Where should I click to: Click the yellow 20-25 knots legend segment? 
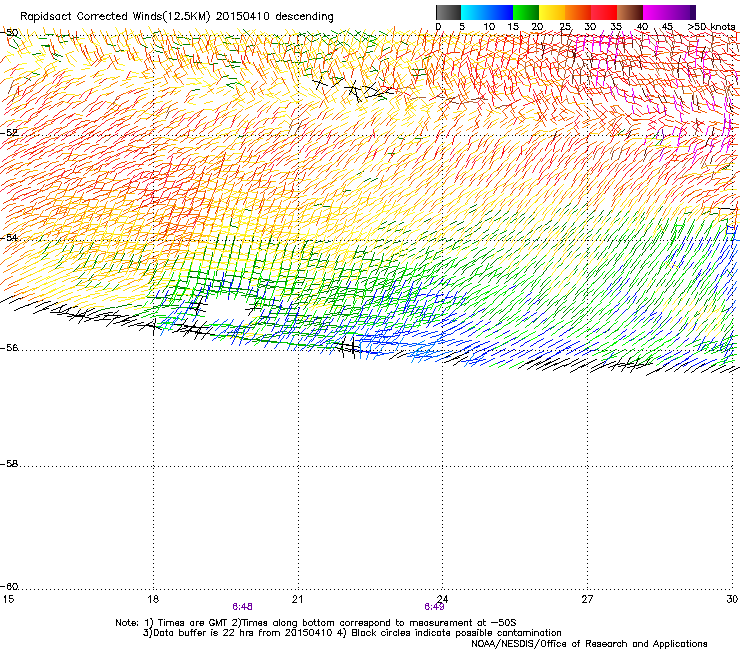point(552,12)
